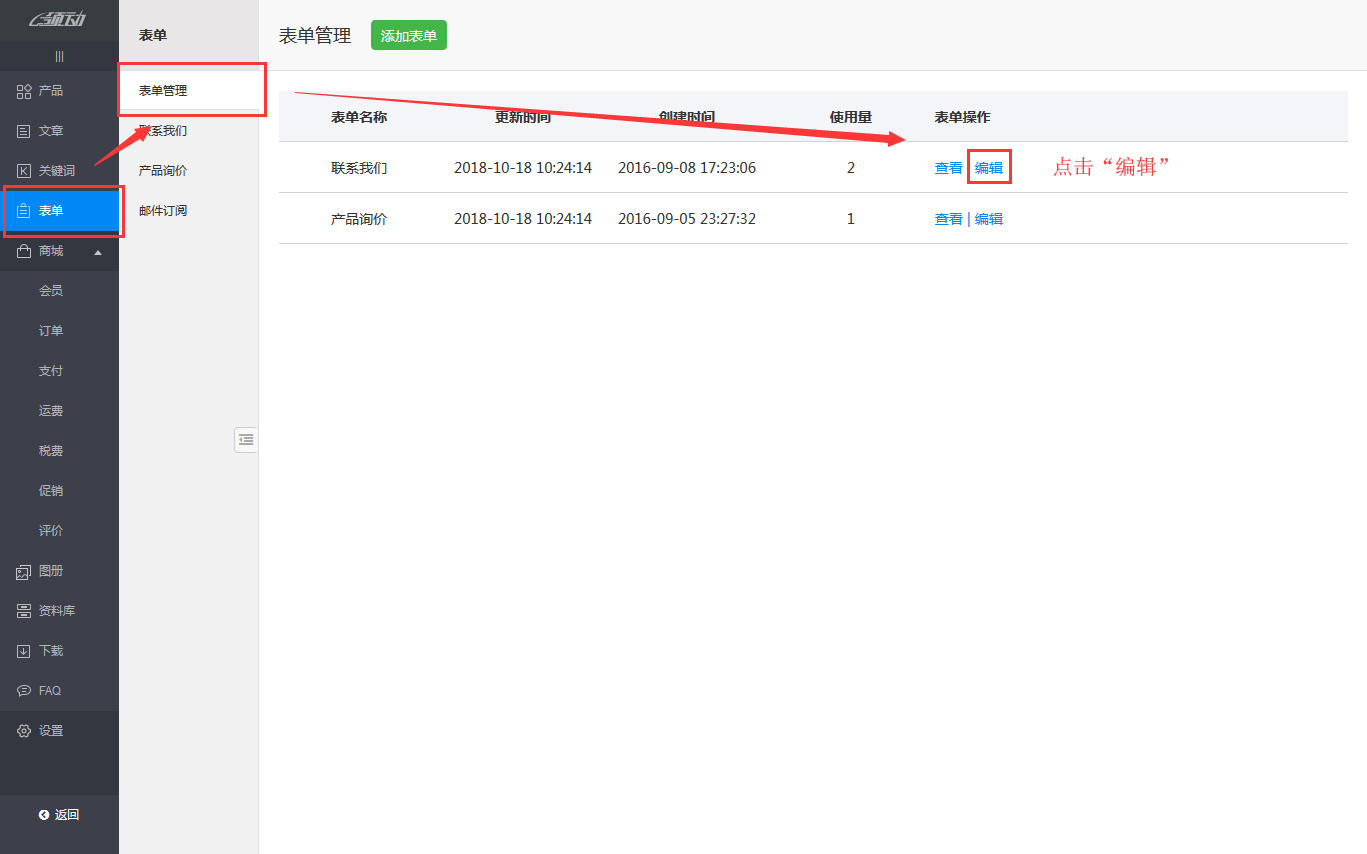This screenshot has width=1367, height=854.
Task: Click the FAQ speech bubble icon
Action: click(24, 691)
